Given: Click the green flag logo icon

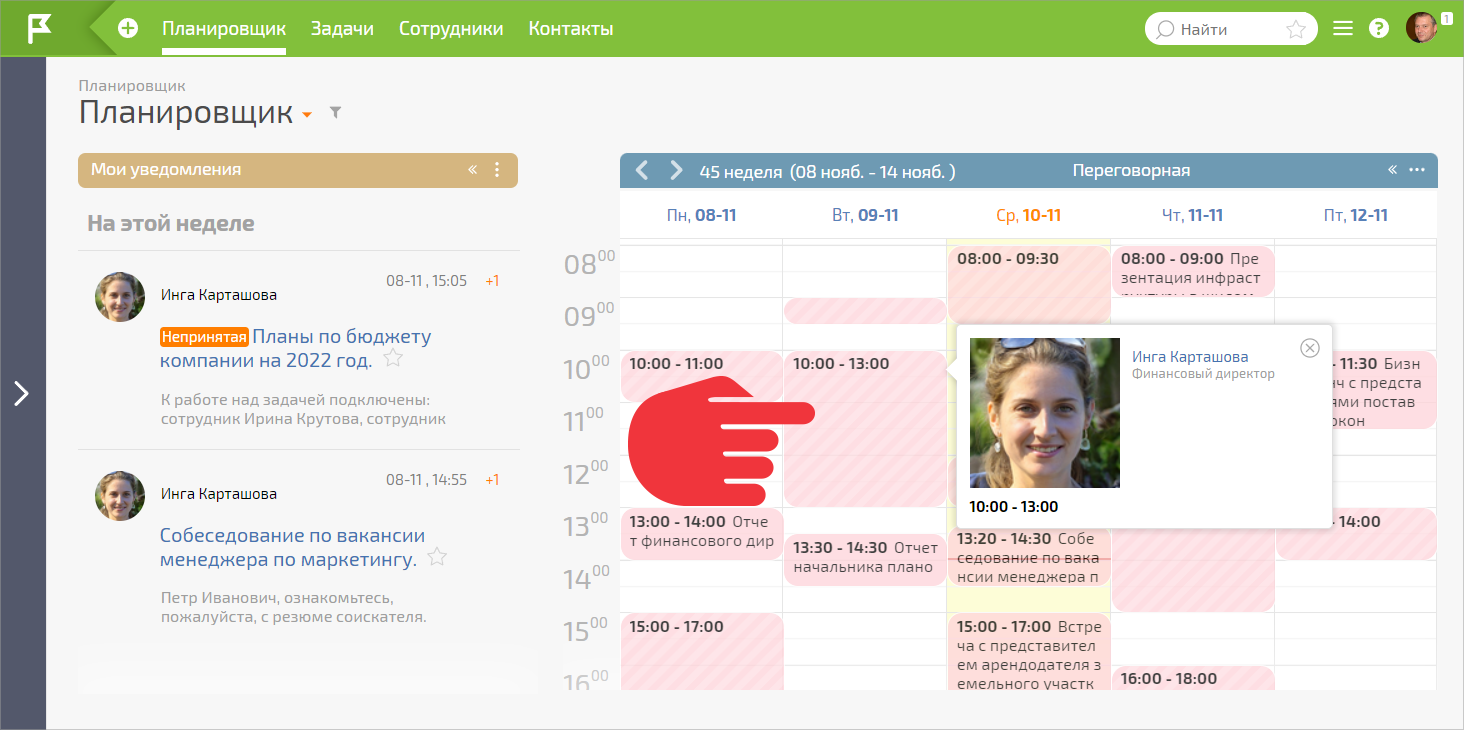Looking at the screenshot, I should pyautogui.click(x=38, y=28).
